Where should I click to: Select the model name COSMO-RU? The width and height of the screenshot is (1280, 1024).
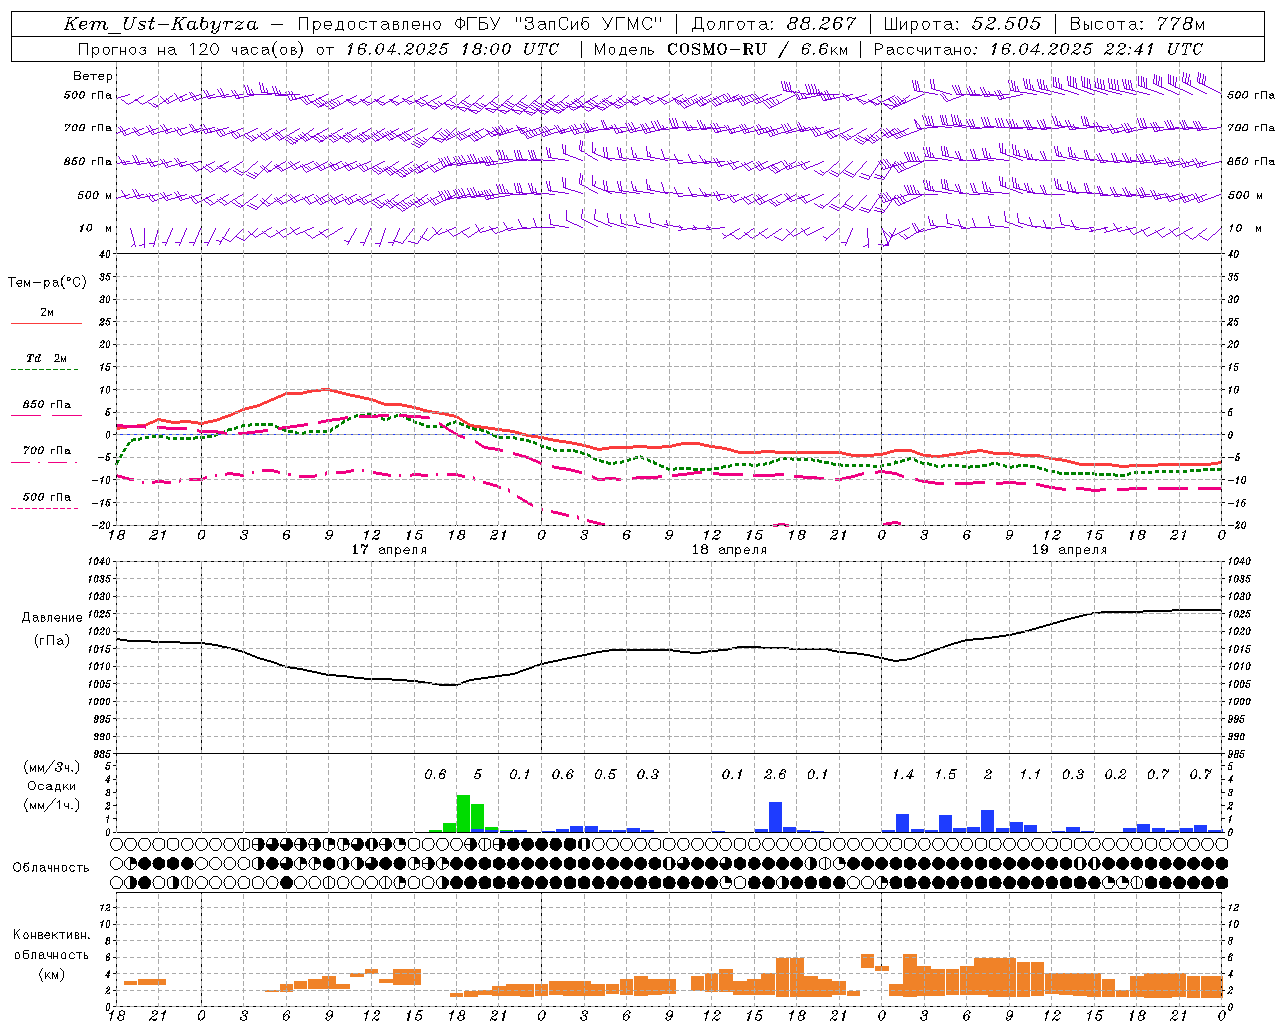pos(717,49)
